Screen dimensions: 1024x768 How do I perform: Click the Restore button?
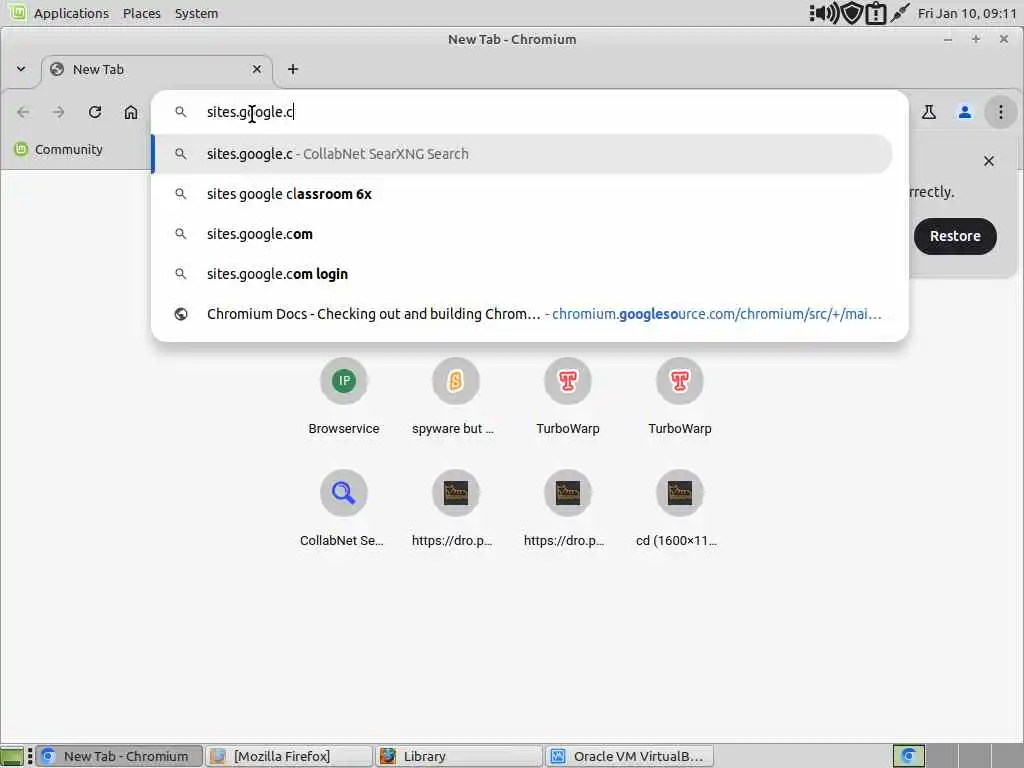point(955,236)
